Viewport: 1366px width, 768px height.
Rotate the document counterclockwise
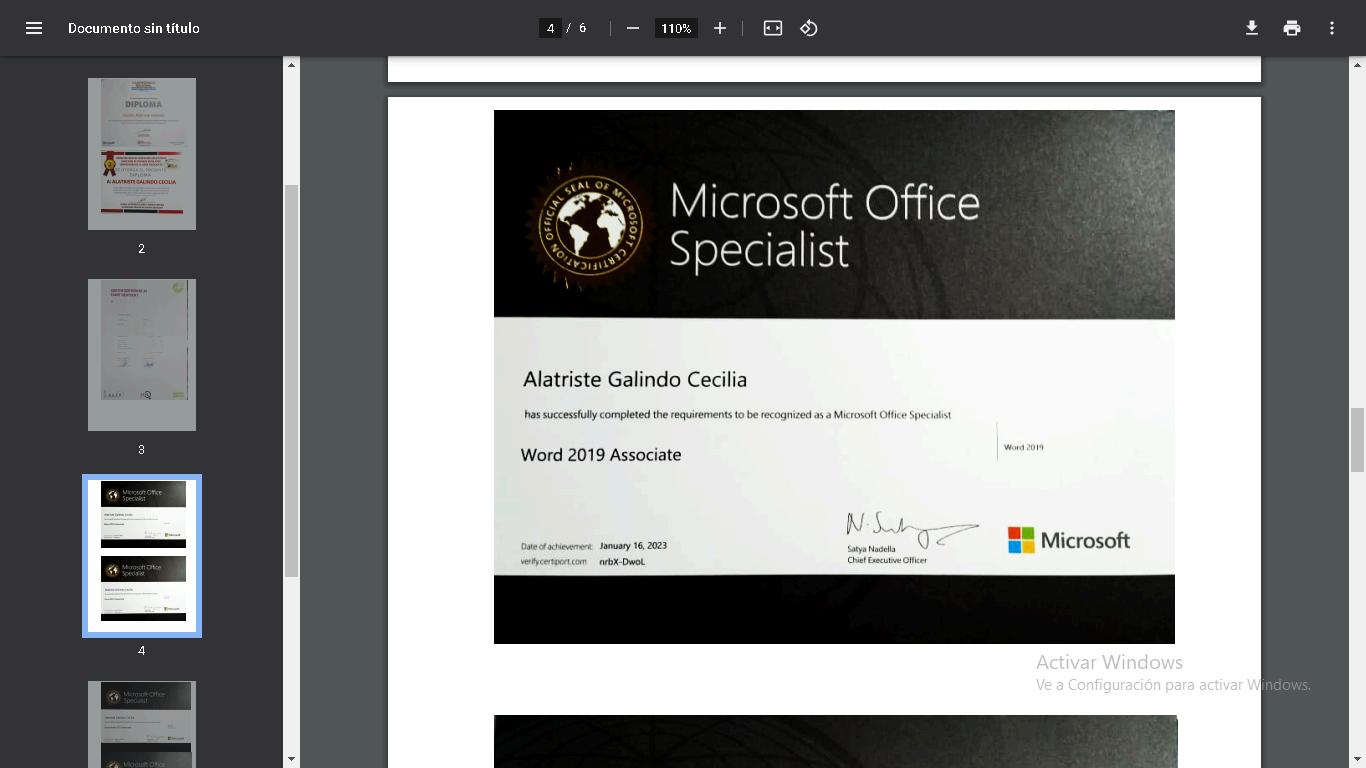(809, 28)
